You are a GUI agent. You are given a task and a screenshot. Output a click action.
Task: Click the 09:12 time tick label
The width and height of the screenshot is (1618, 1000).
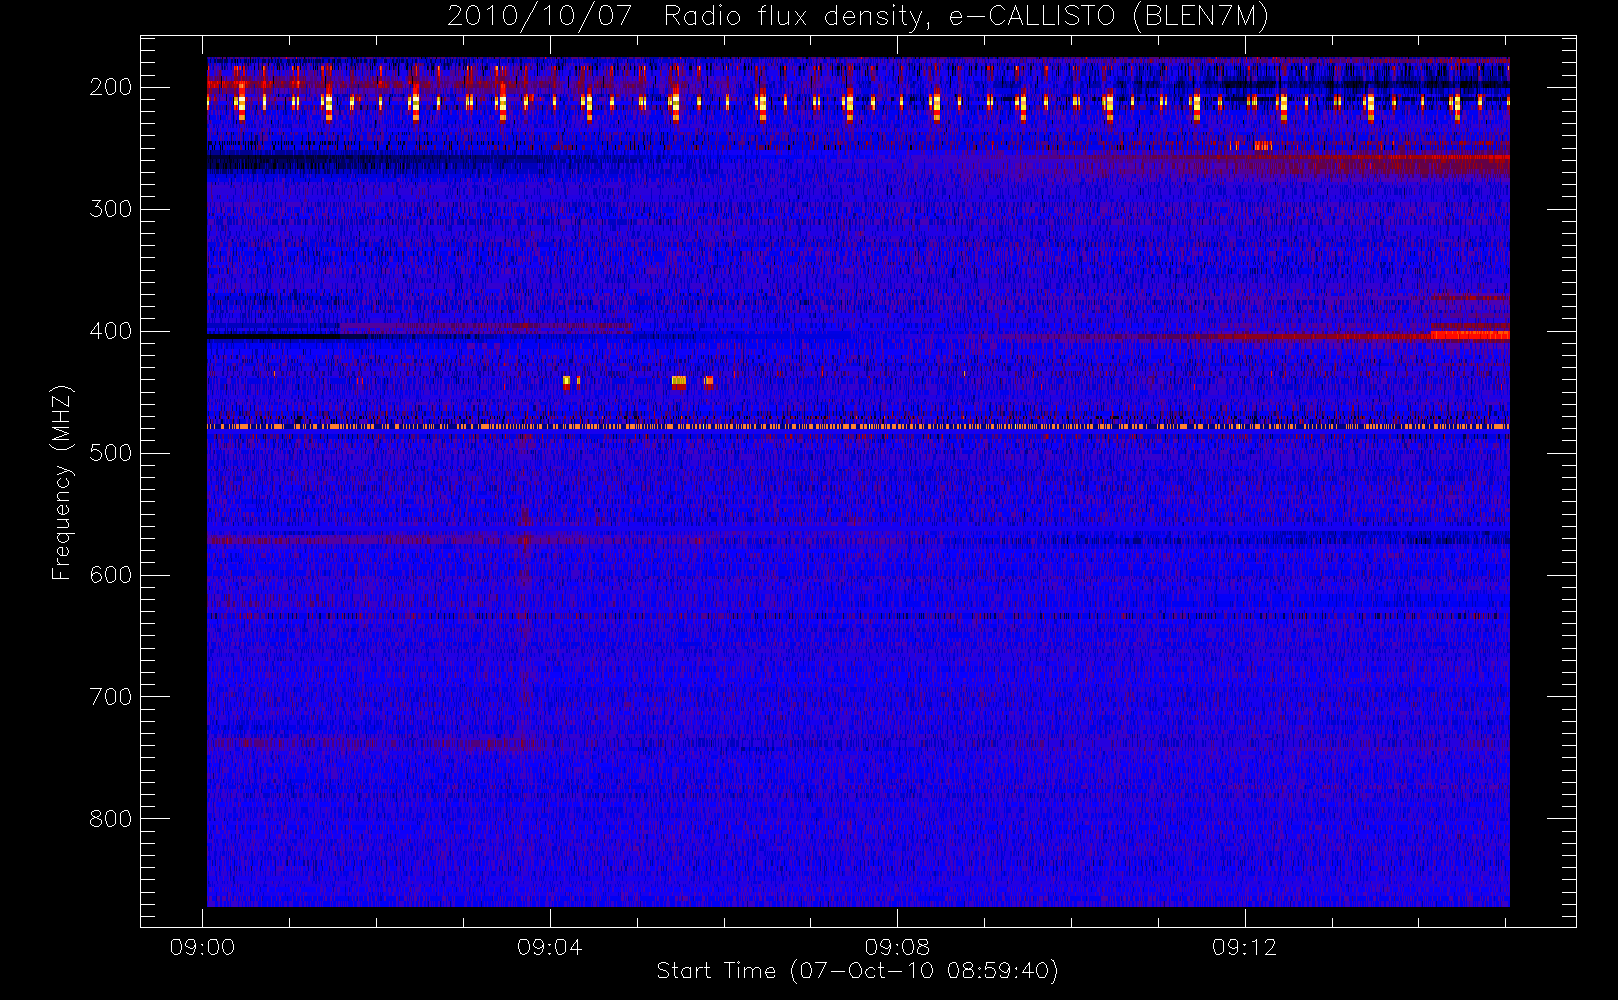1244,947
